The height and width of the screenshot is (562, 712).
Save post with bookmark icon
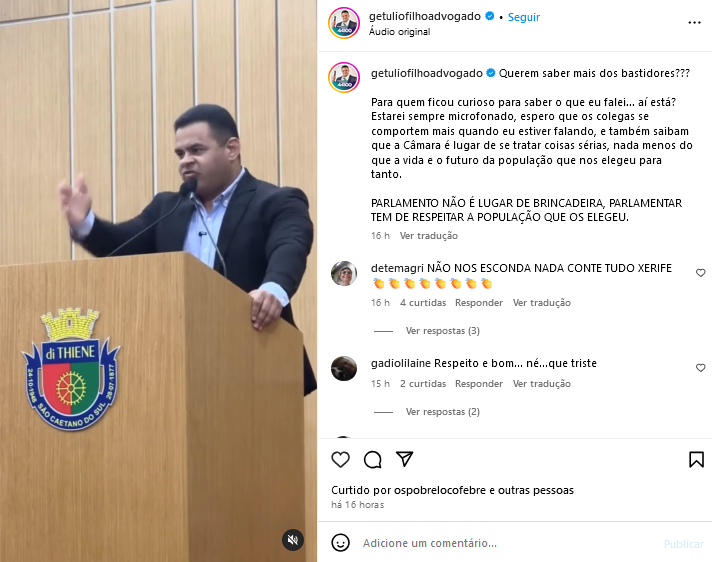coord(696,459)
